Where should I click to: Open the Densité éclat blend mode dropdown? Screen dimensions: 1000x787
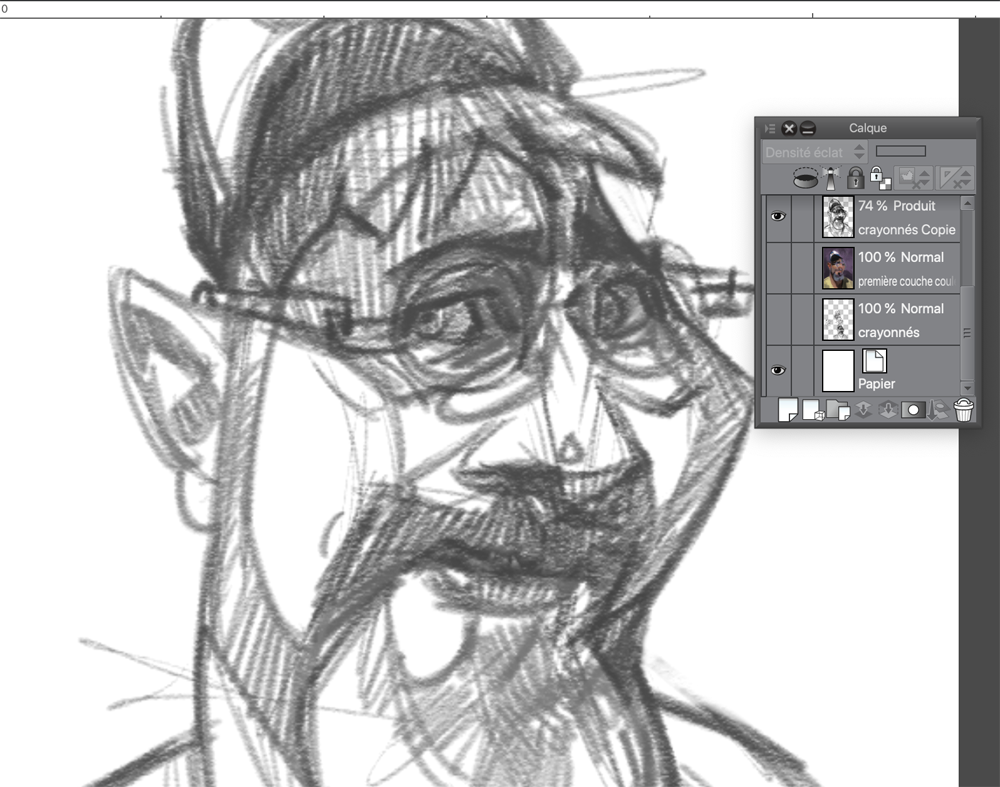tap(815, 152)
